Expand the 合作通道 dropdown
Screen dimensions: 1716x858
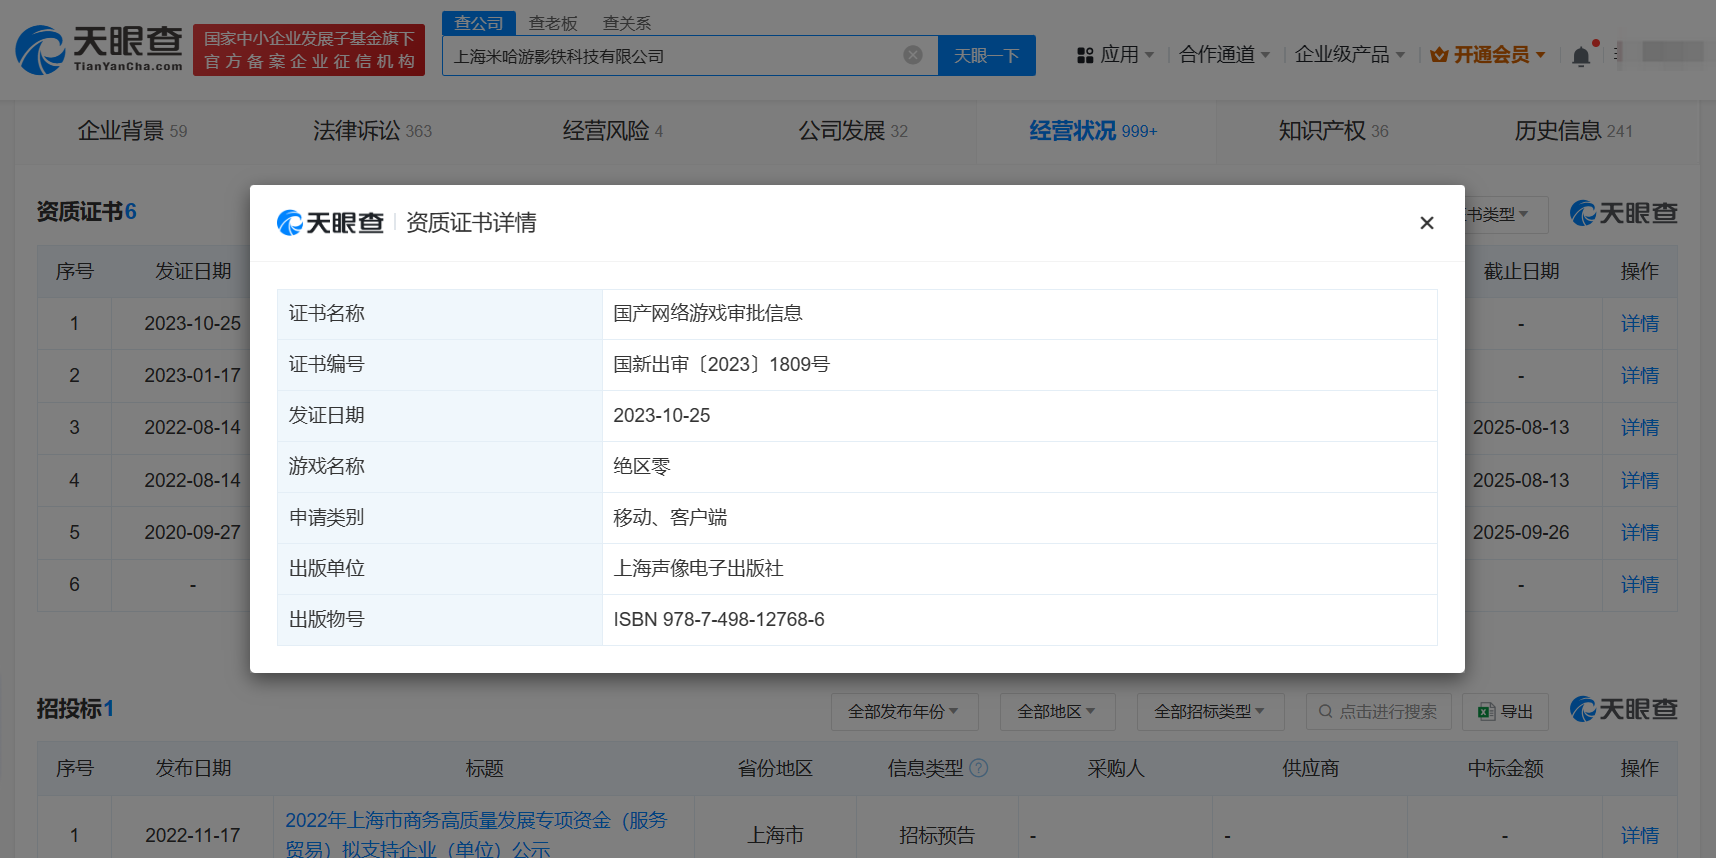(x=1224, y=55)
